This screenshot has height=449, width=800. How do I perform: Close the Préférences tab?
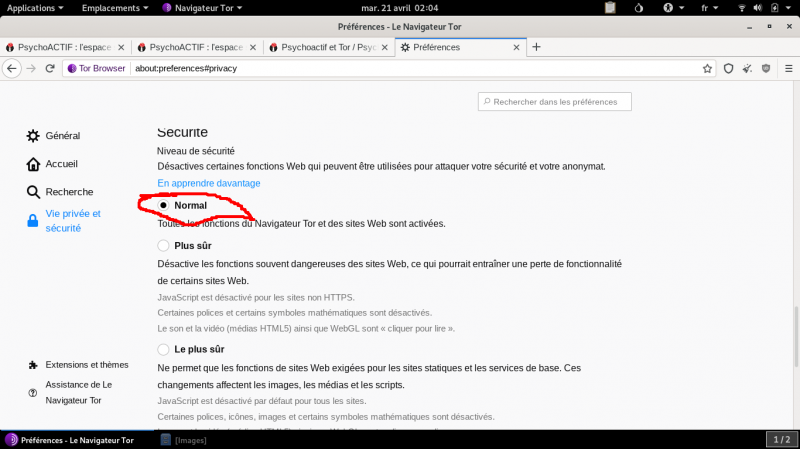(516, 47)
